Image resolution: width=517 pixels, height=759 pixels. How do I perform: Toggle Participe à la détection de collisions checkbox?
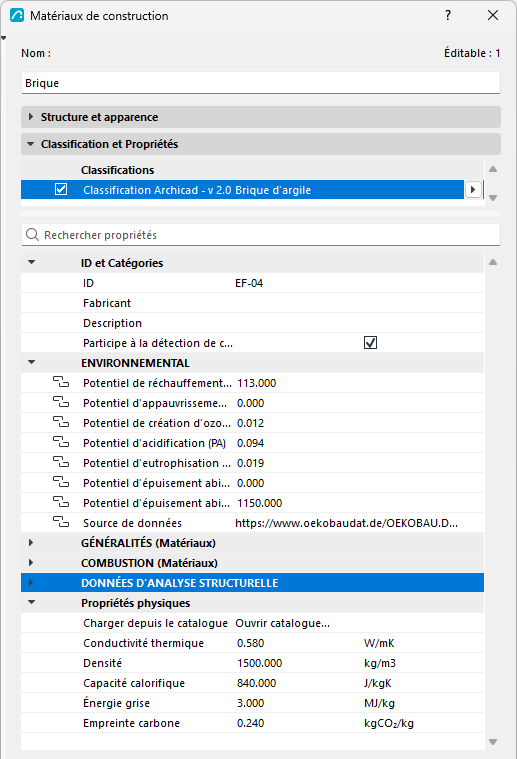pyautogui.click(x=370, y=343)
